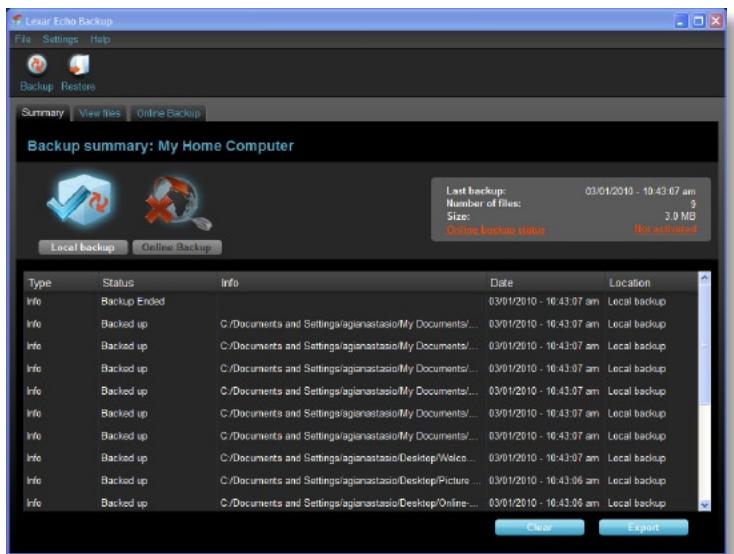Click the log scrollbar down arrow

[704, 505]
